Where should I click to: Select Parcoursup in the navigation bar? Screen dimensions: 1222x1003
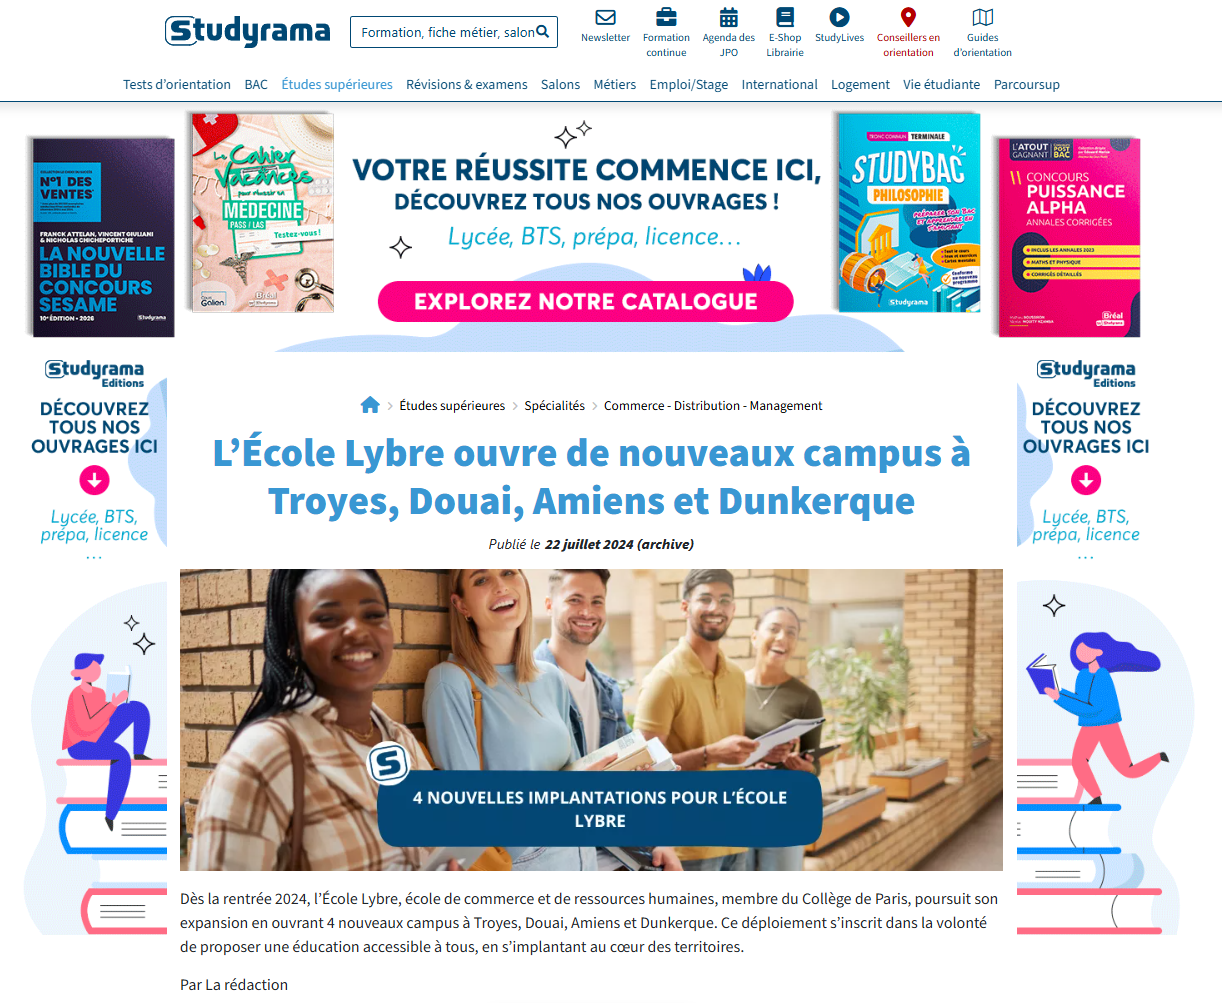tap(1027, 85)
